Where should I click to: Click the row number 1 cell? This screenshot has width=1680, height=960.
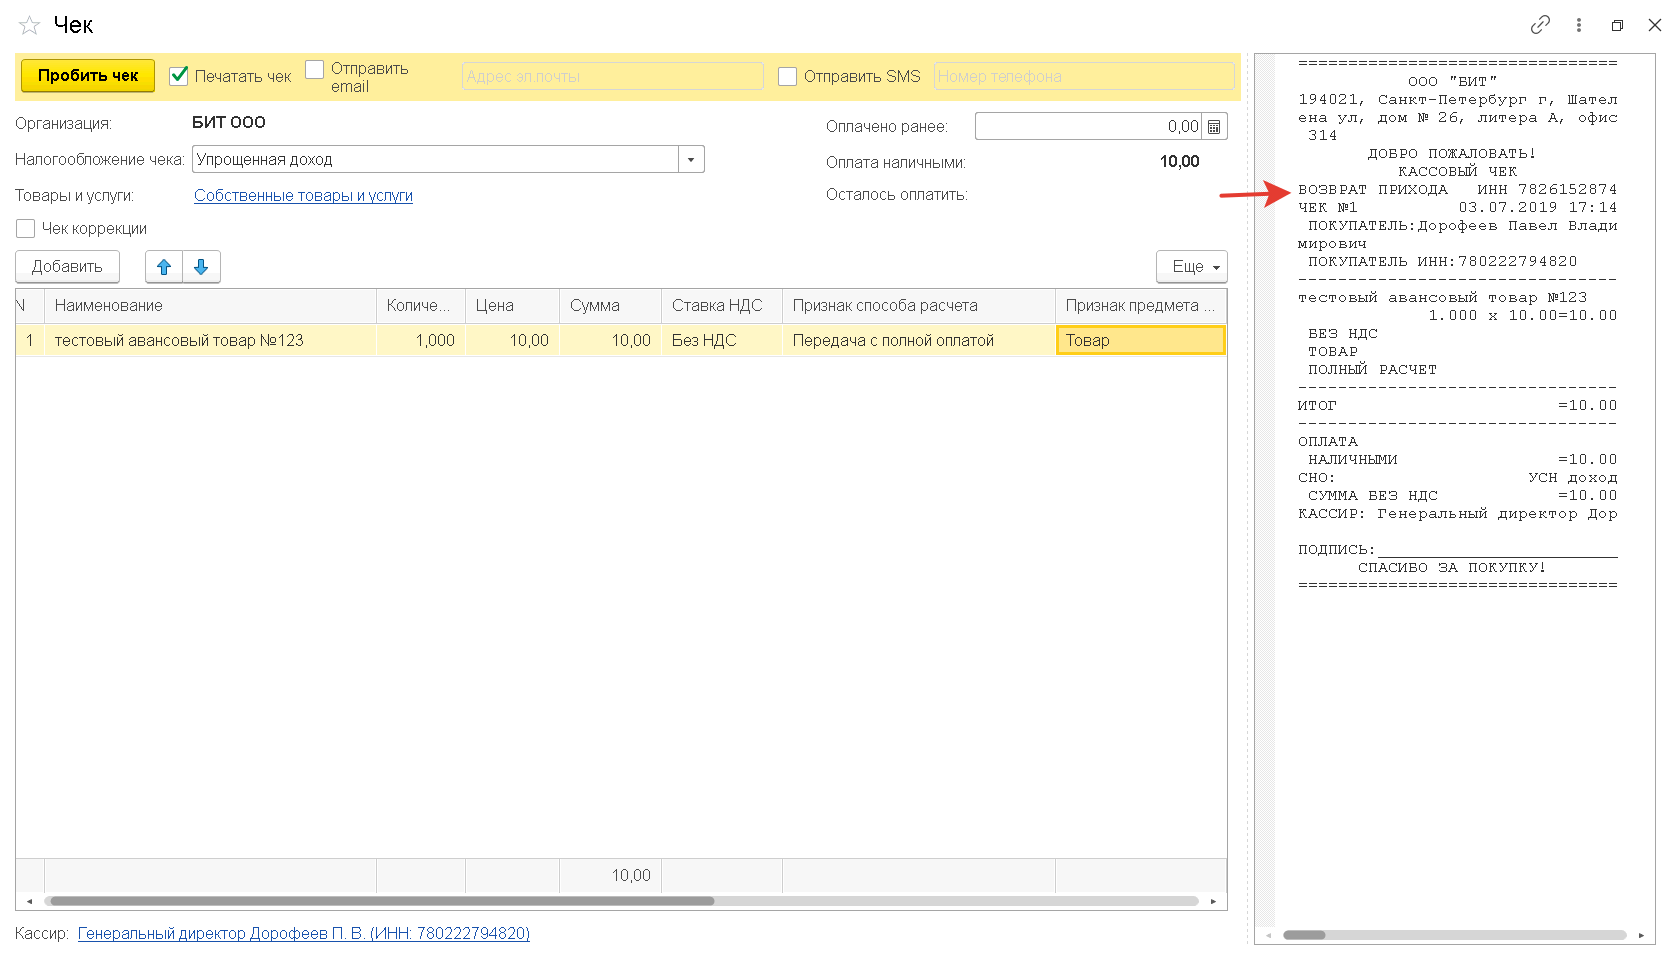(30, 341)
